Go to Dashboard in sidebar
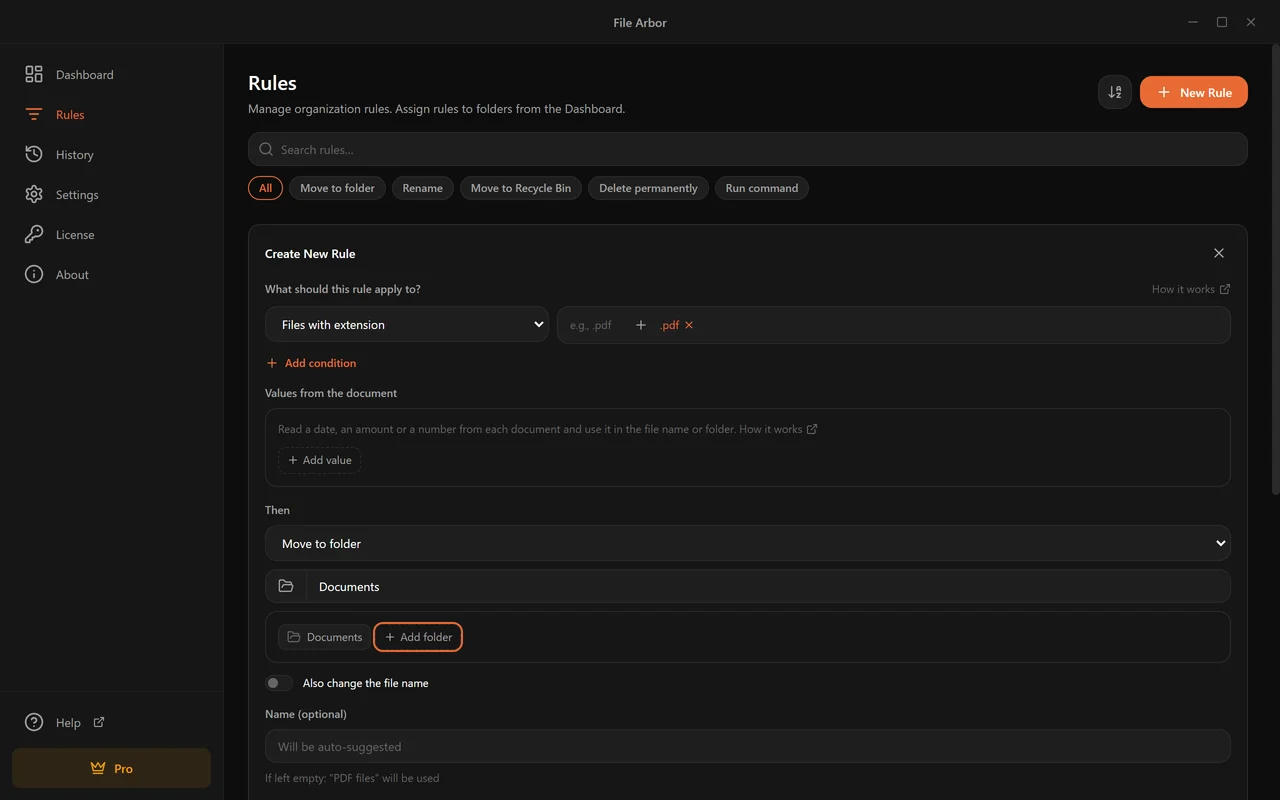The width and height of the screenshot is (1280, 800). pos(84,74)
